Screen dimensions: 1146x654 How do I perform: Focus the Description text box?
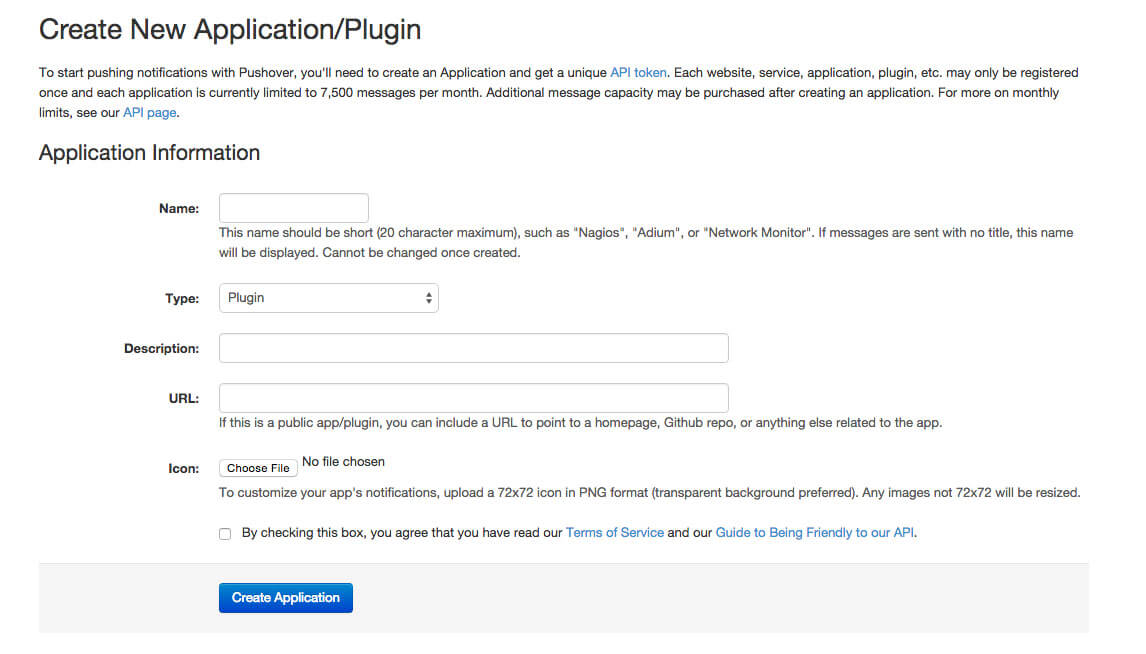[473, 348]
